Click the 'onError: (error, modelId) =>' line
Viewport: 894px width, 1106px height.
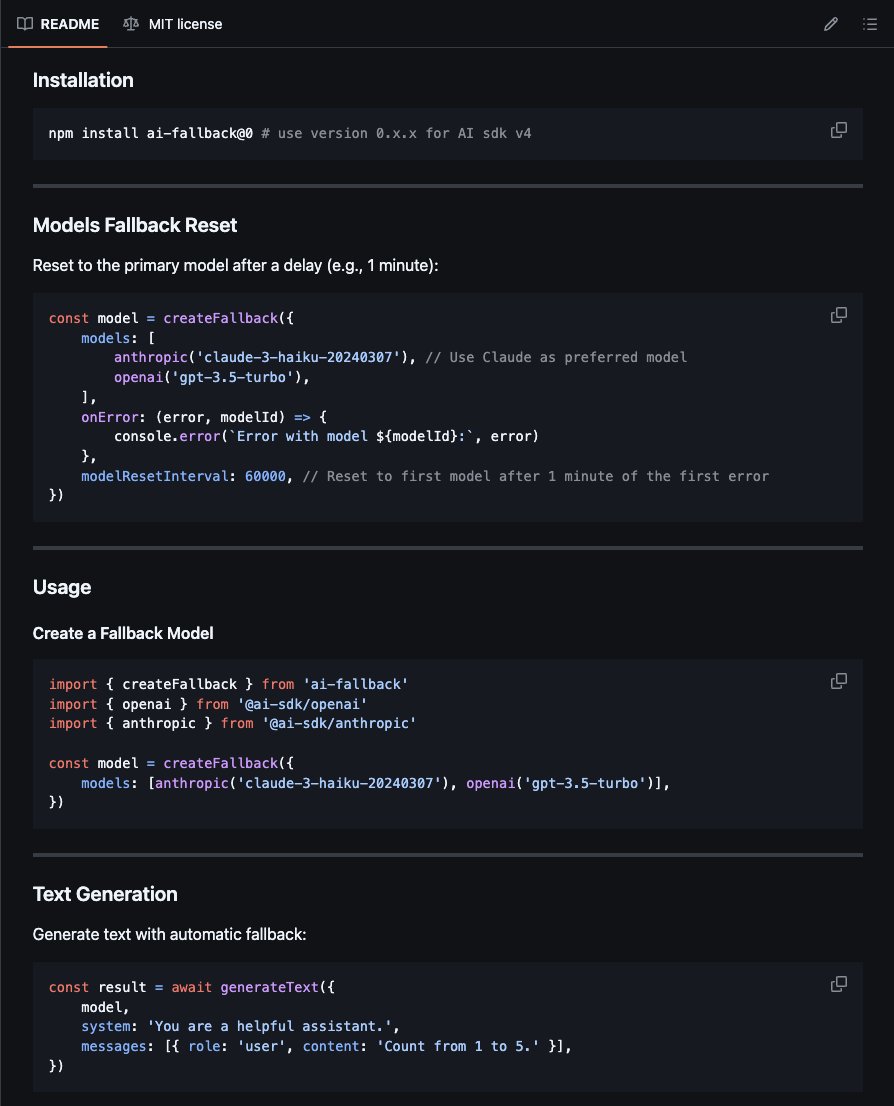click(x=204, y=417)
